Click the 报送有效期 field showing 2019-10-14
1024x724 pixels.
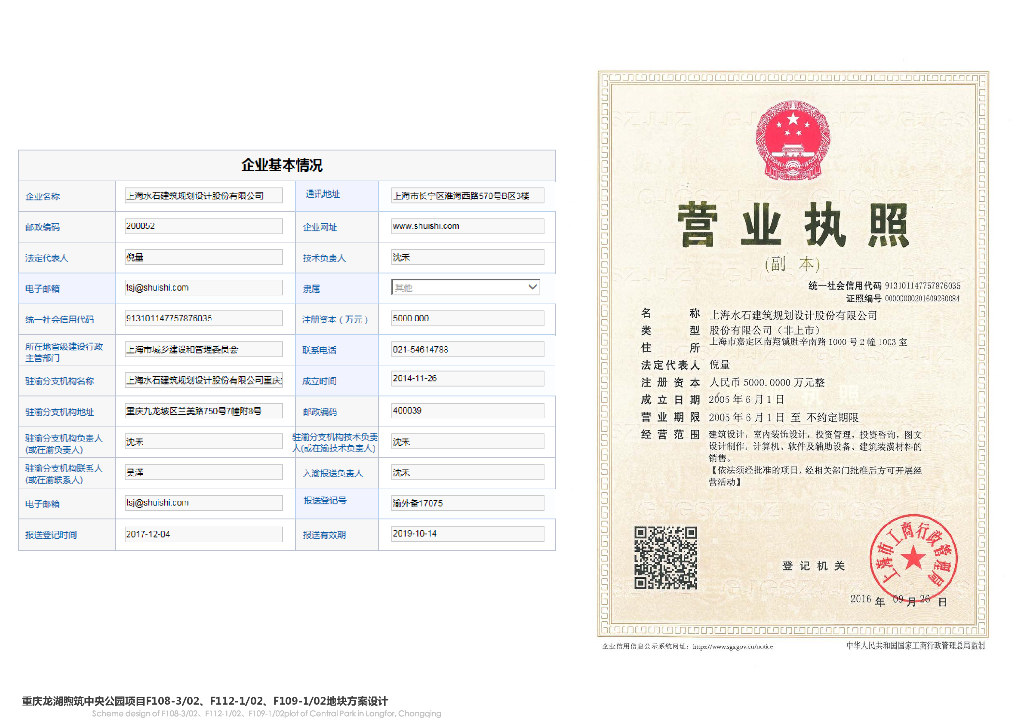click(468, 534)
